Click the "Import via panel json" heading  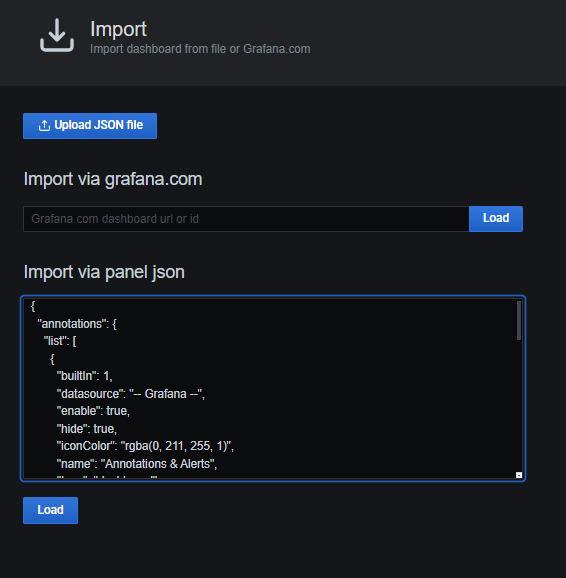click(104, 272)
